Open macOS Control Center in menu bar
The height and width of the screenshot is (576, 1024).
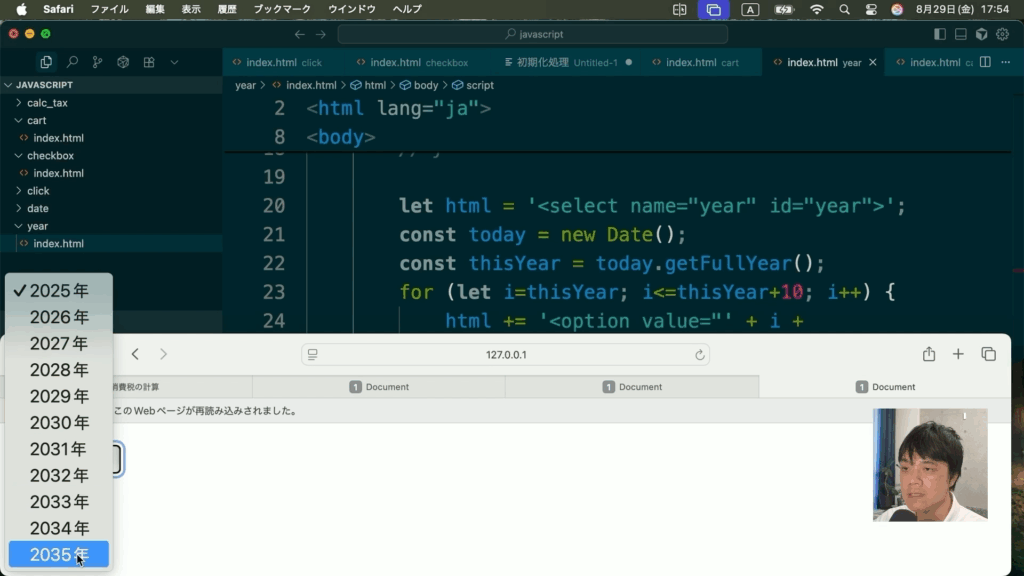[x=870, y=9]
